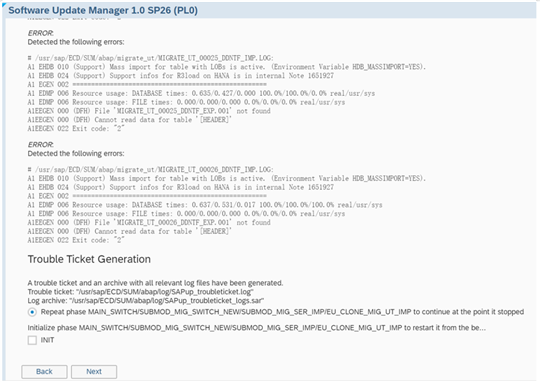
Task: Click the MIGRATE_UT_00025_DDNTF_IMP.LOG path line
Action: pos(150,58)
